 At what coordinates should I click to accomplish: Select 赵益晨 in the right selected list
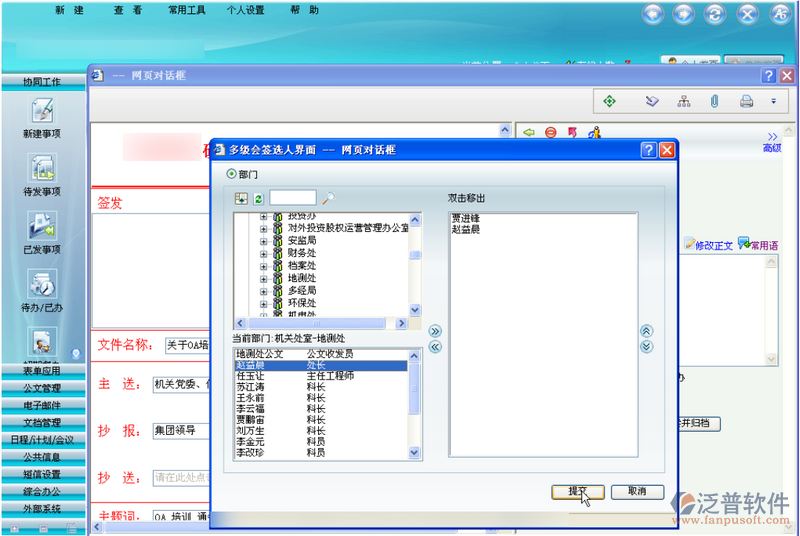pos(465,229)
